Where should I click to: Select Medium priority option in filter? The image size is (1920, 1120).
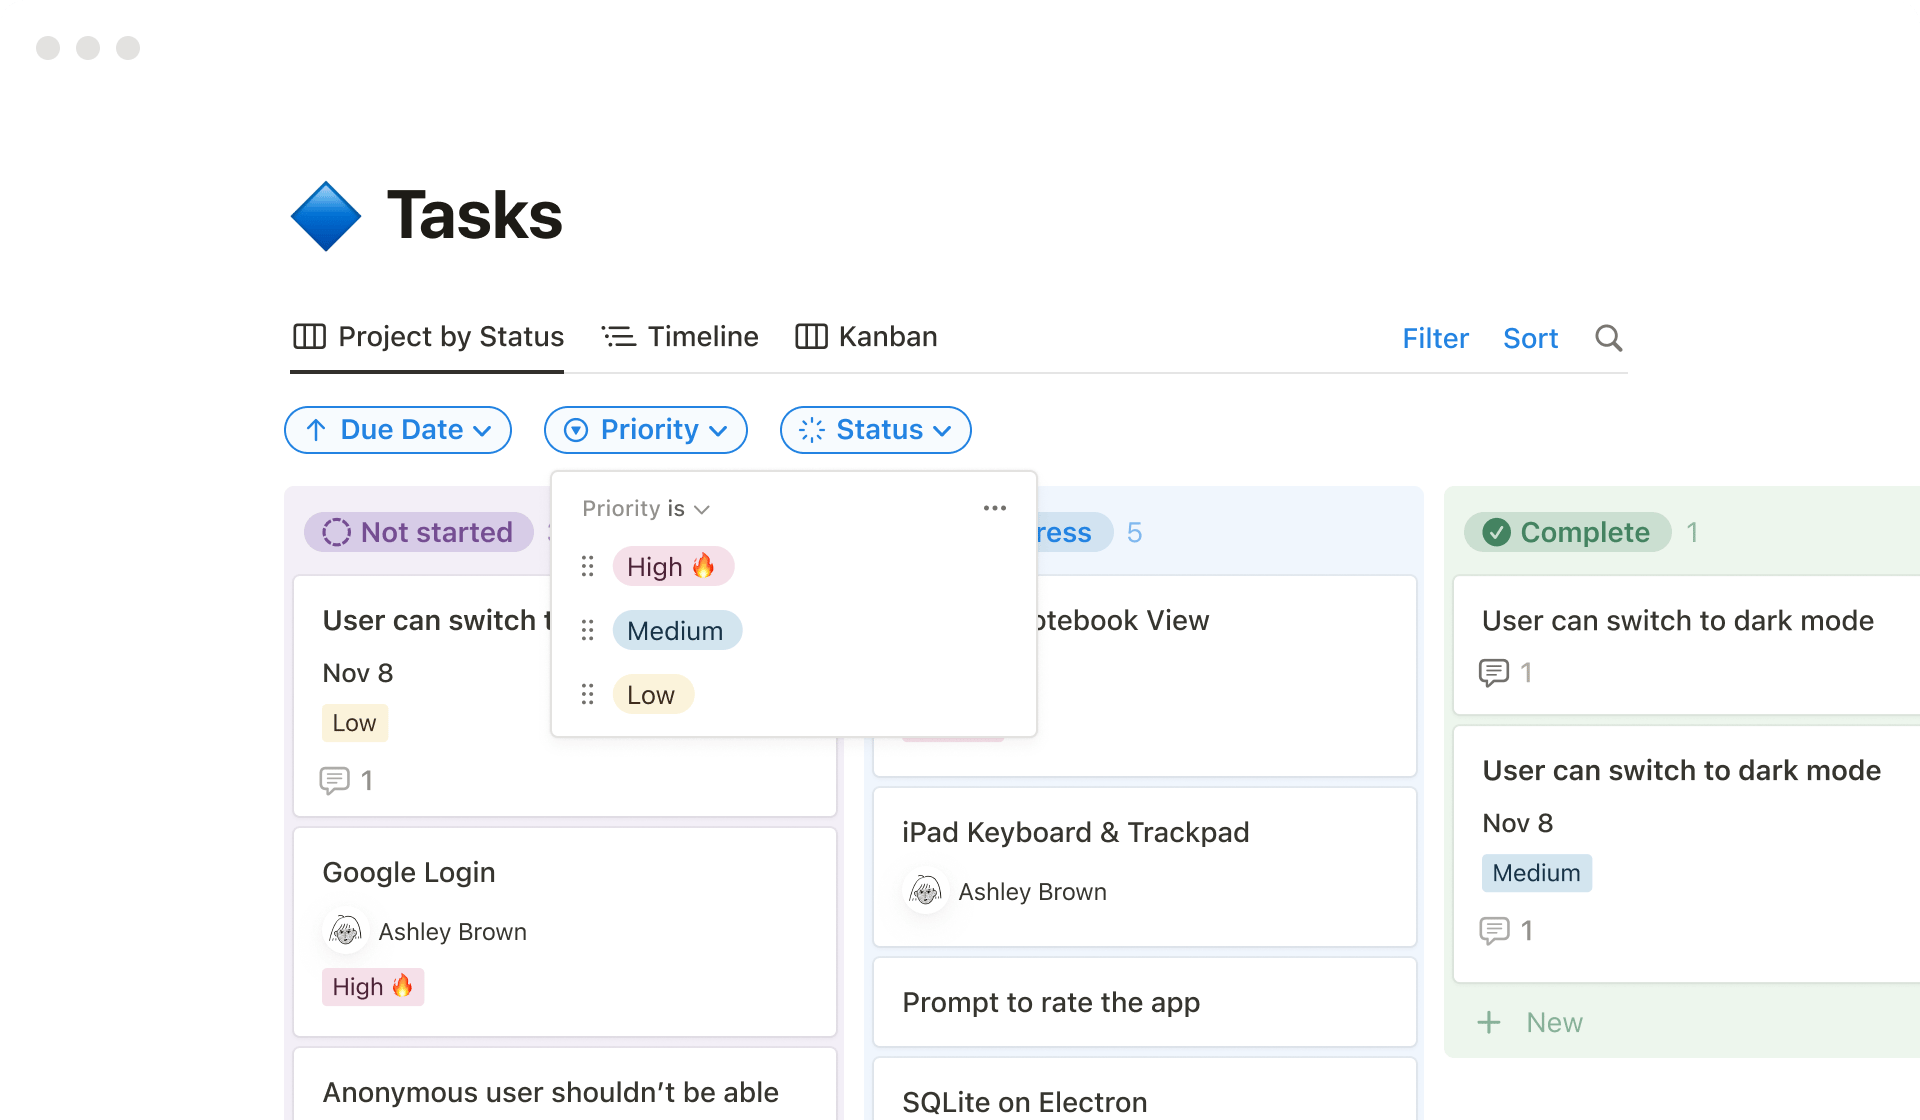coord(673,629)
